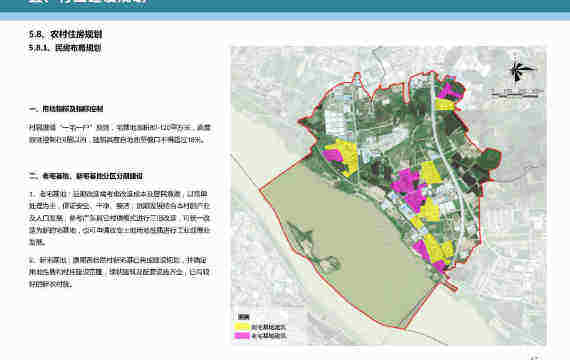570x360 pixels.
Task: Click the scale bar below the compass
Action: click(x=516, y=93)
